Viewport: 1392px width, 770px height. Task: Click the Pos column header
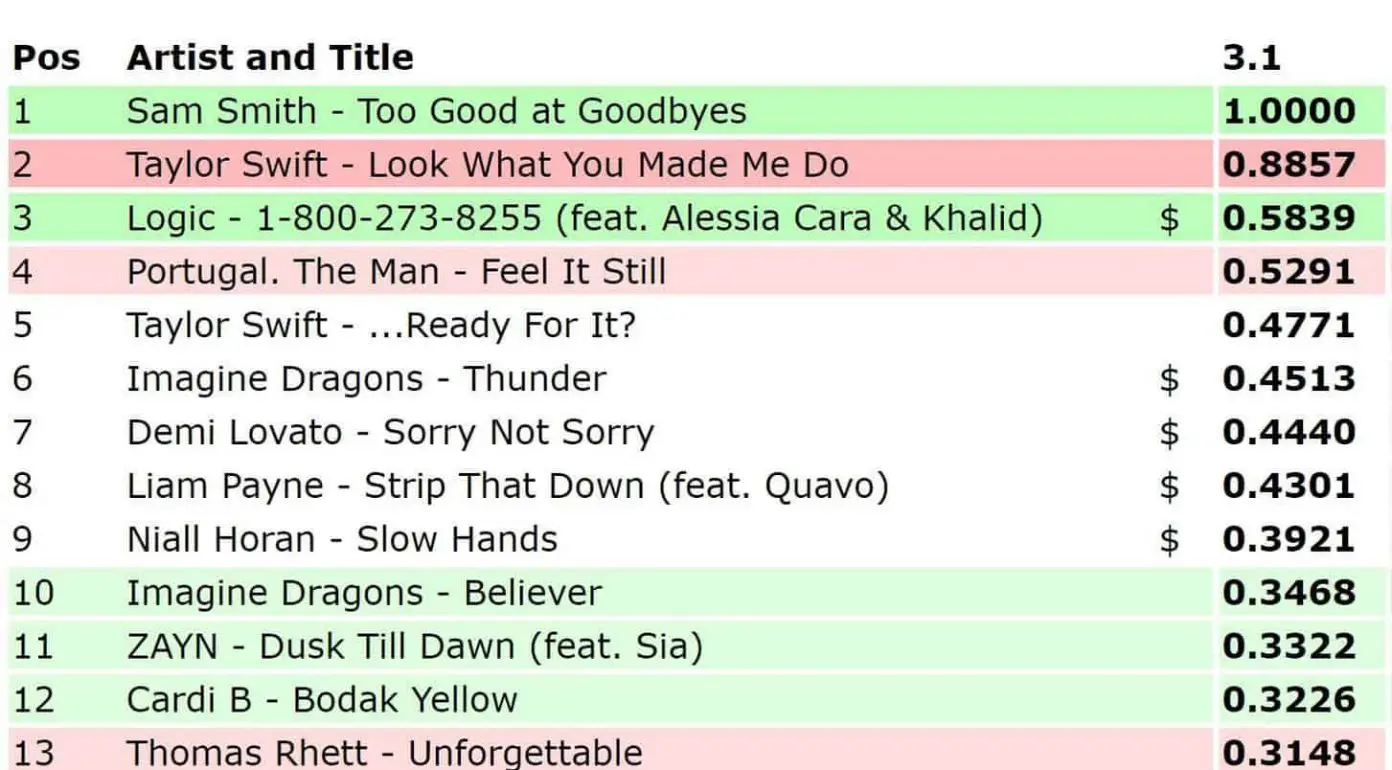click(46, 57)
